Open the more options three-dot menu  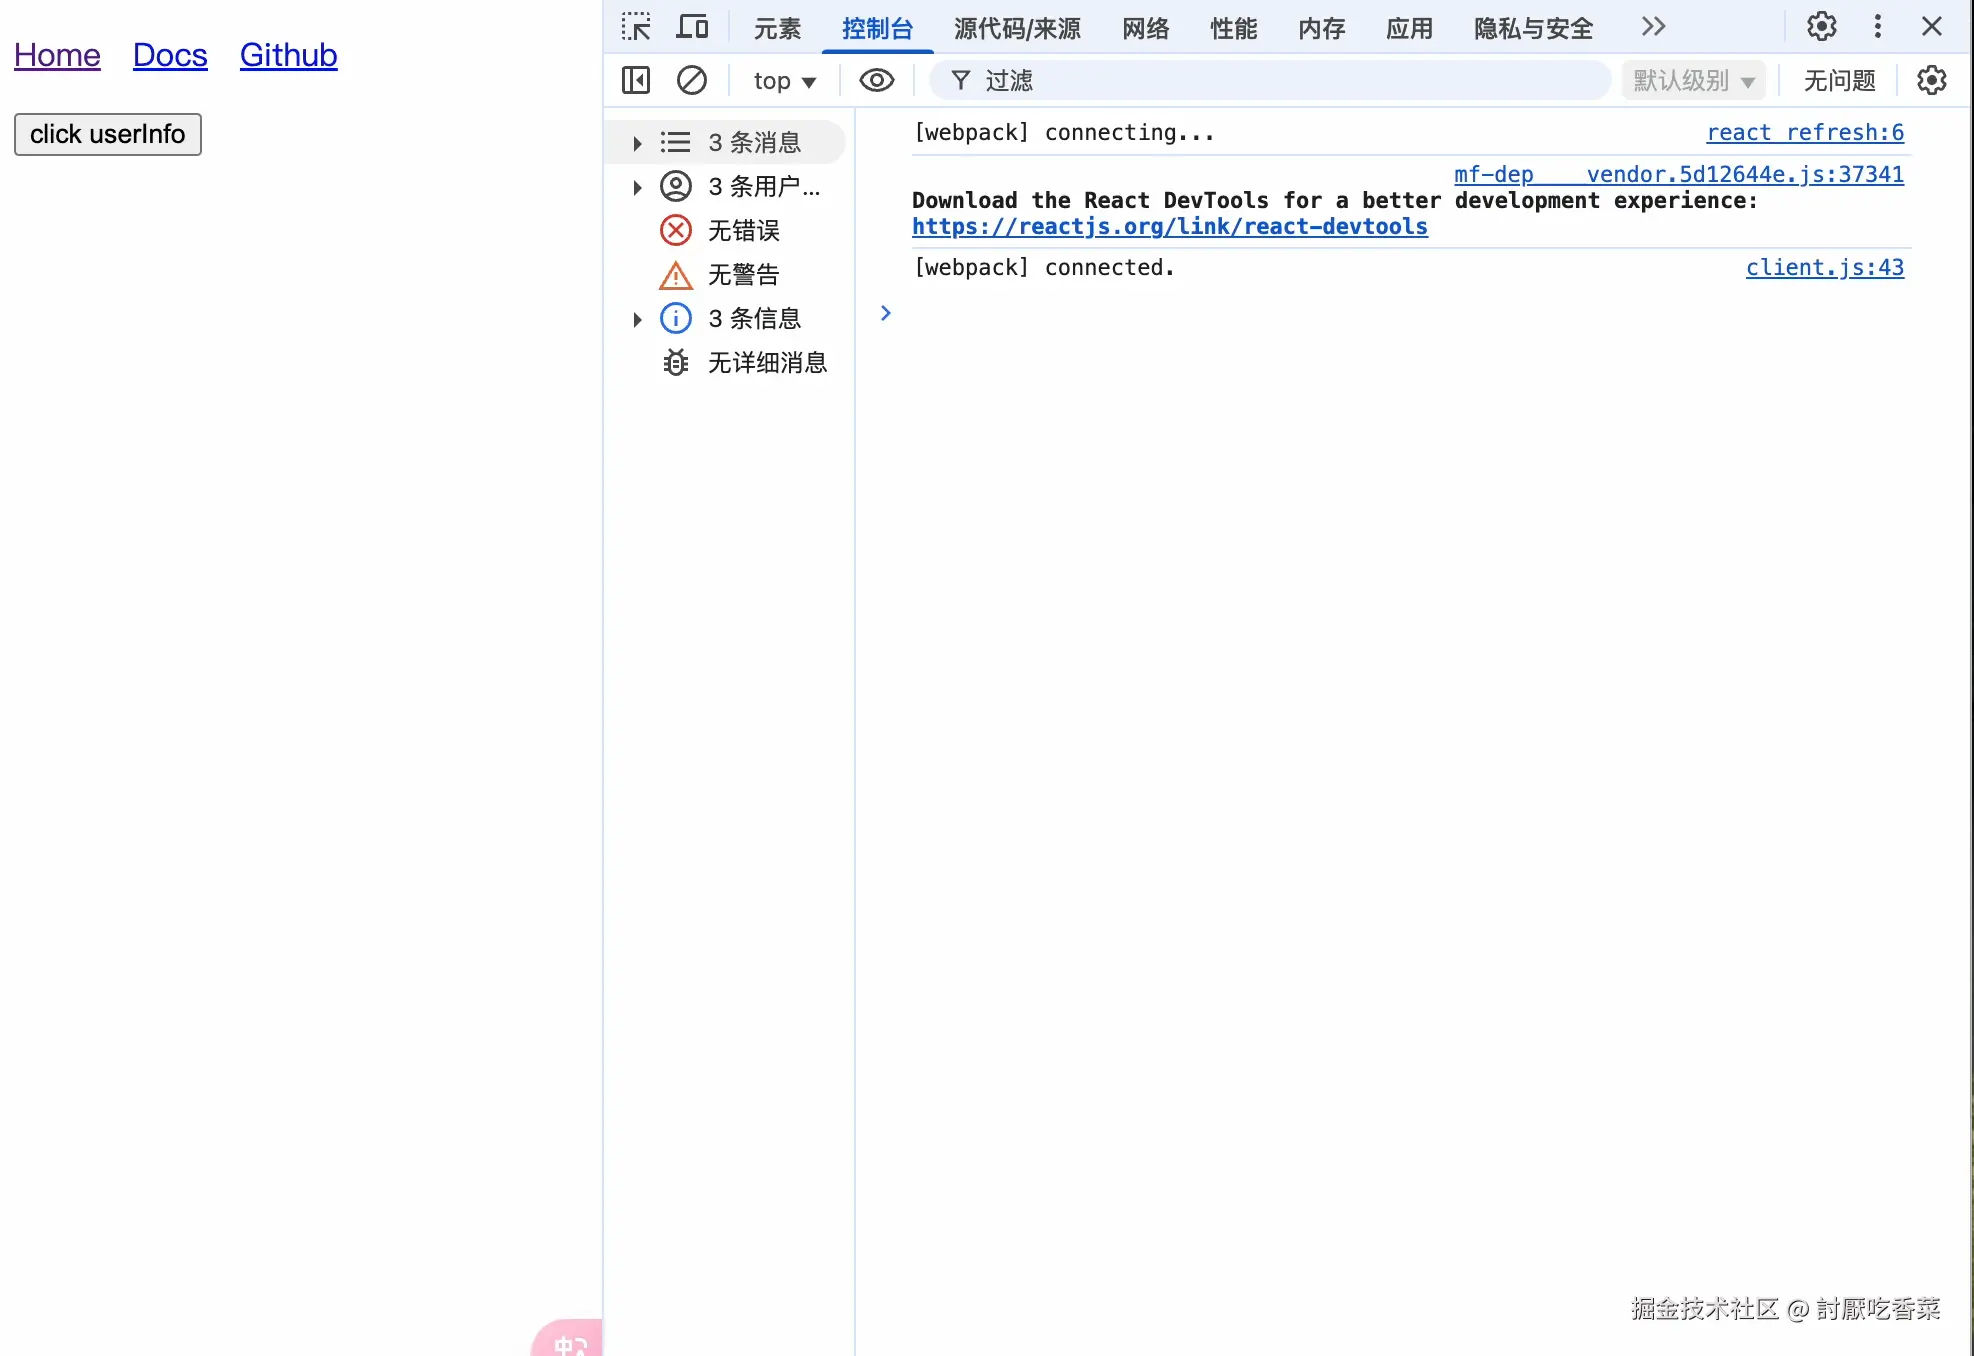(1878, 27)
